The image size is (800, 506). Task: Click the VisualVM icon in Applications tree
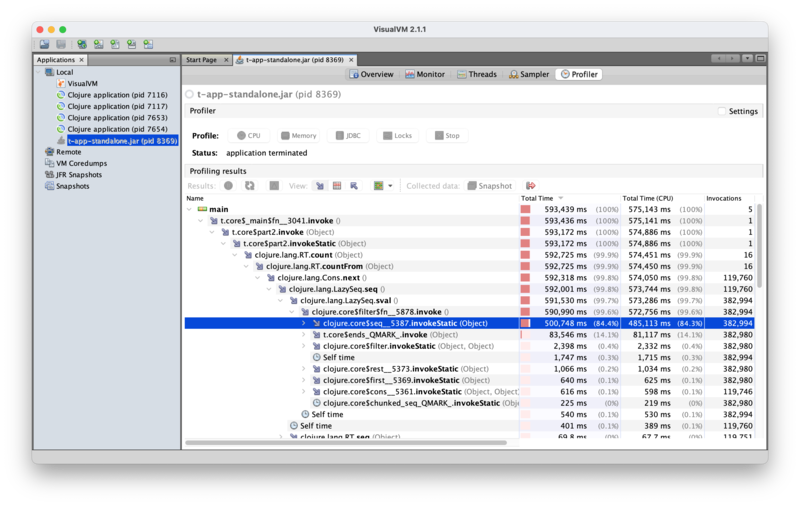61,83
